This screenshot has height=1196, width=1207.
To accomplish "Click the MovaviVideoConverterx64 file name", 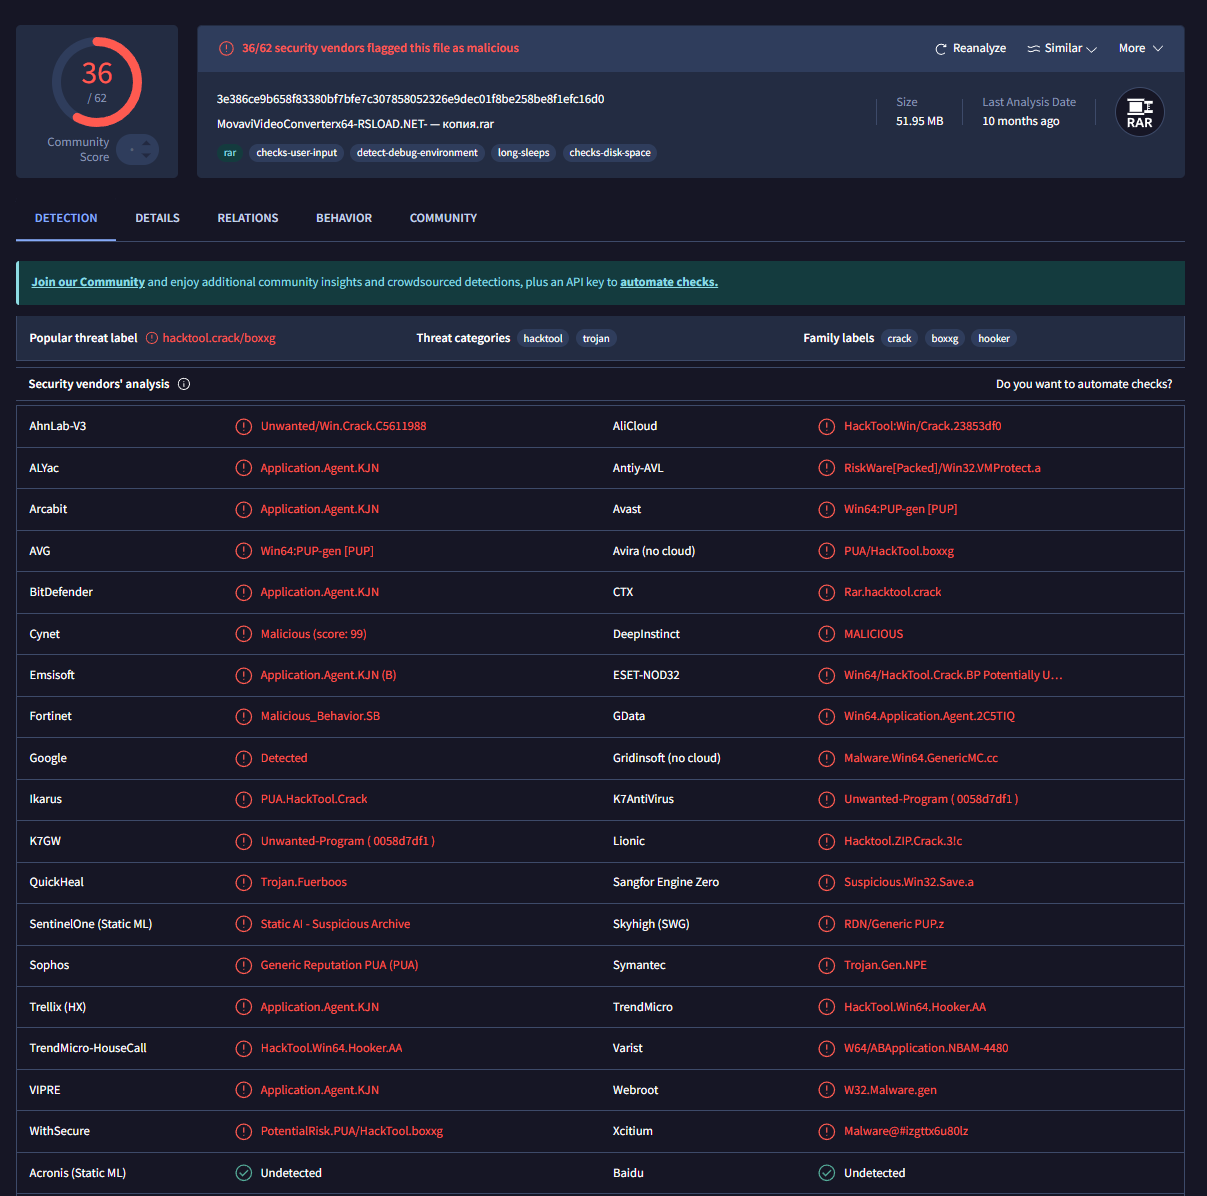I will pos(355,124).
